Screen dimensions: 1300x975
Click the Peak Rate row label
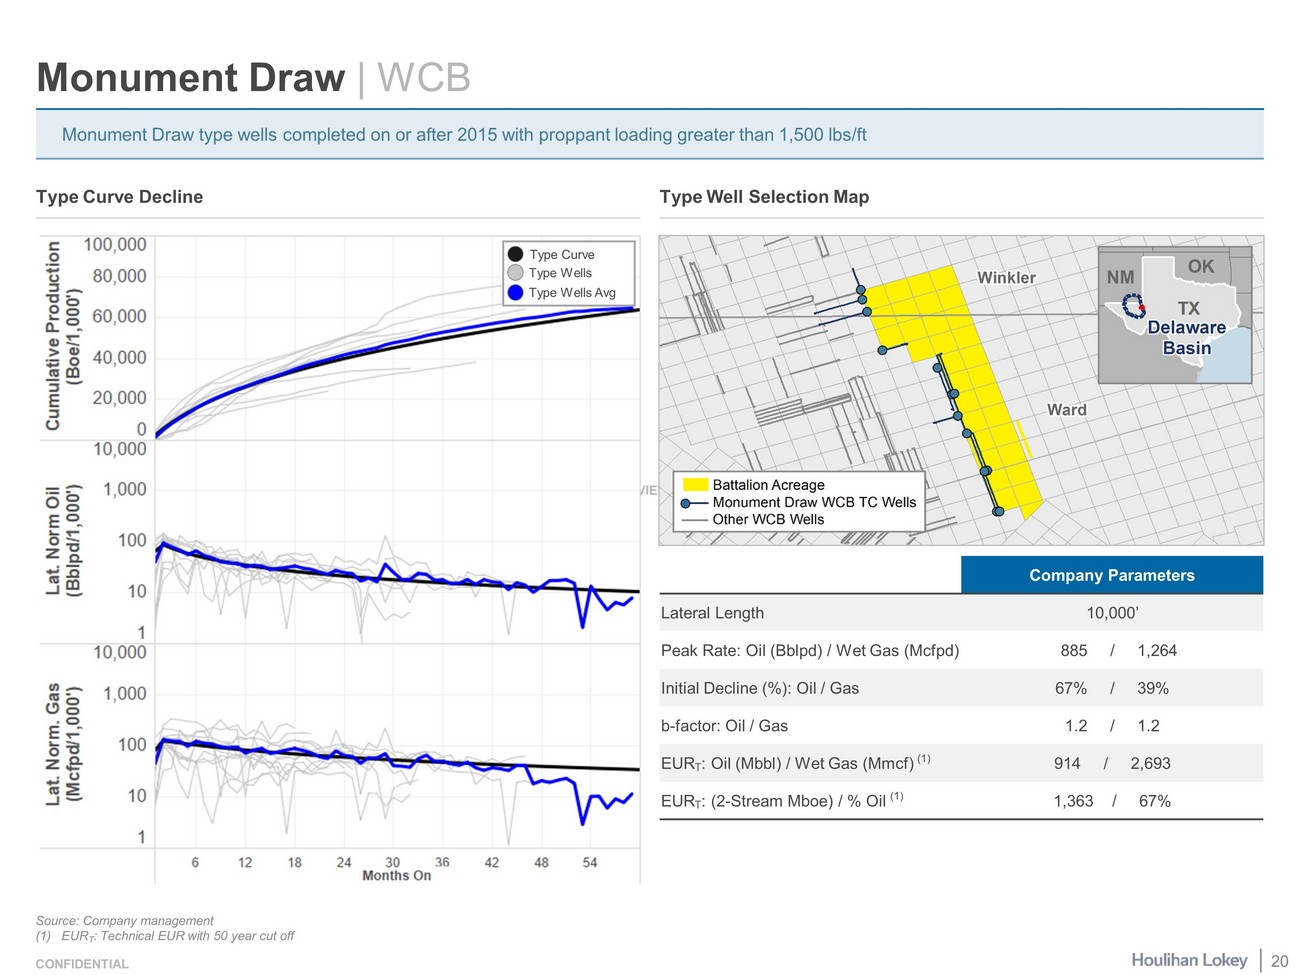[x=809, y=651]
